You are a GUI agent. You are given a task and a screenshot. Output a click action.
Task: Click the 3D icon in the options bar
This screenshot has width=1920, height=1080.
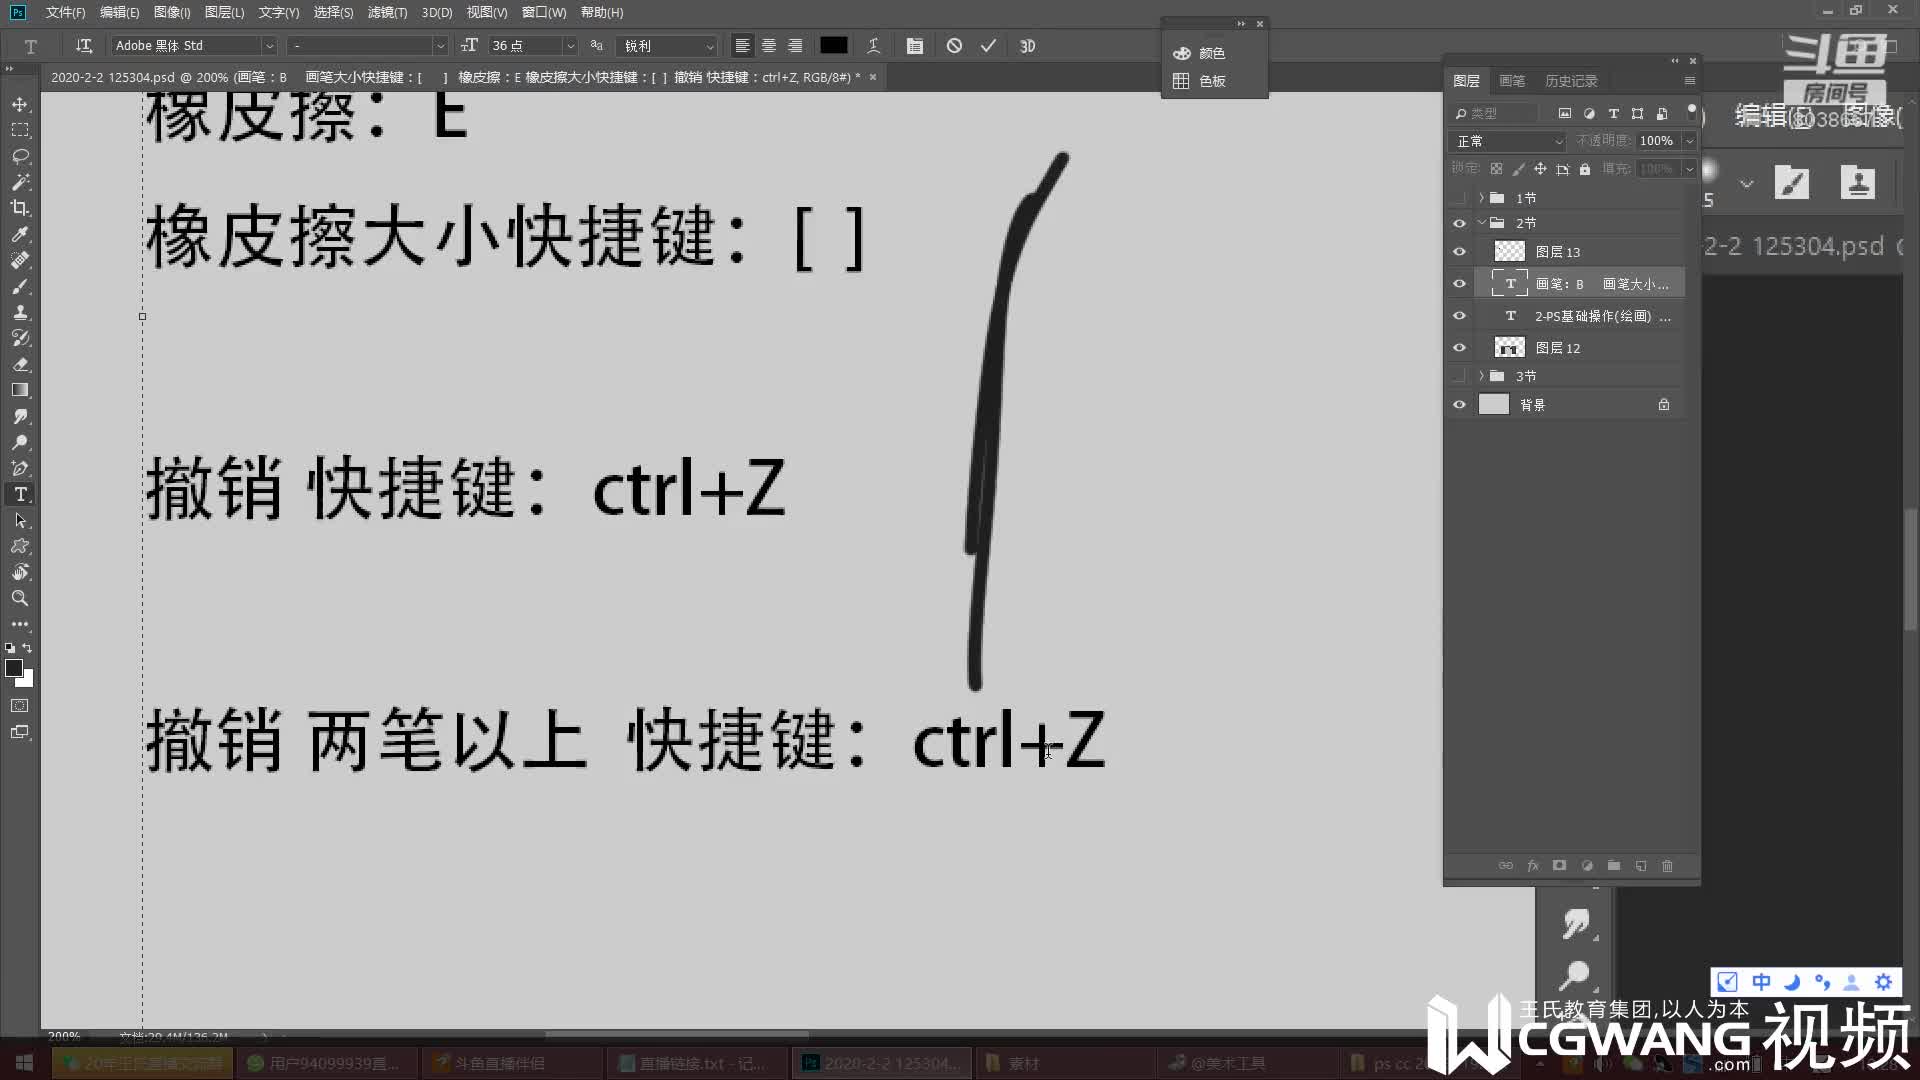point(1027,45)
